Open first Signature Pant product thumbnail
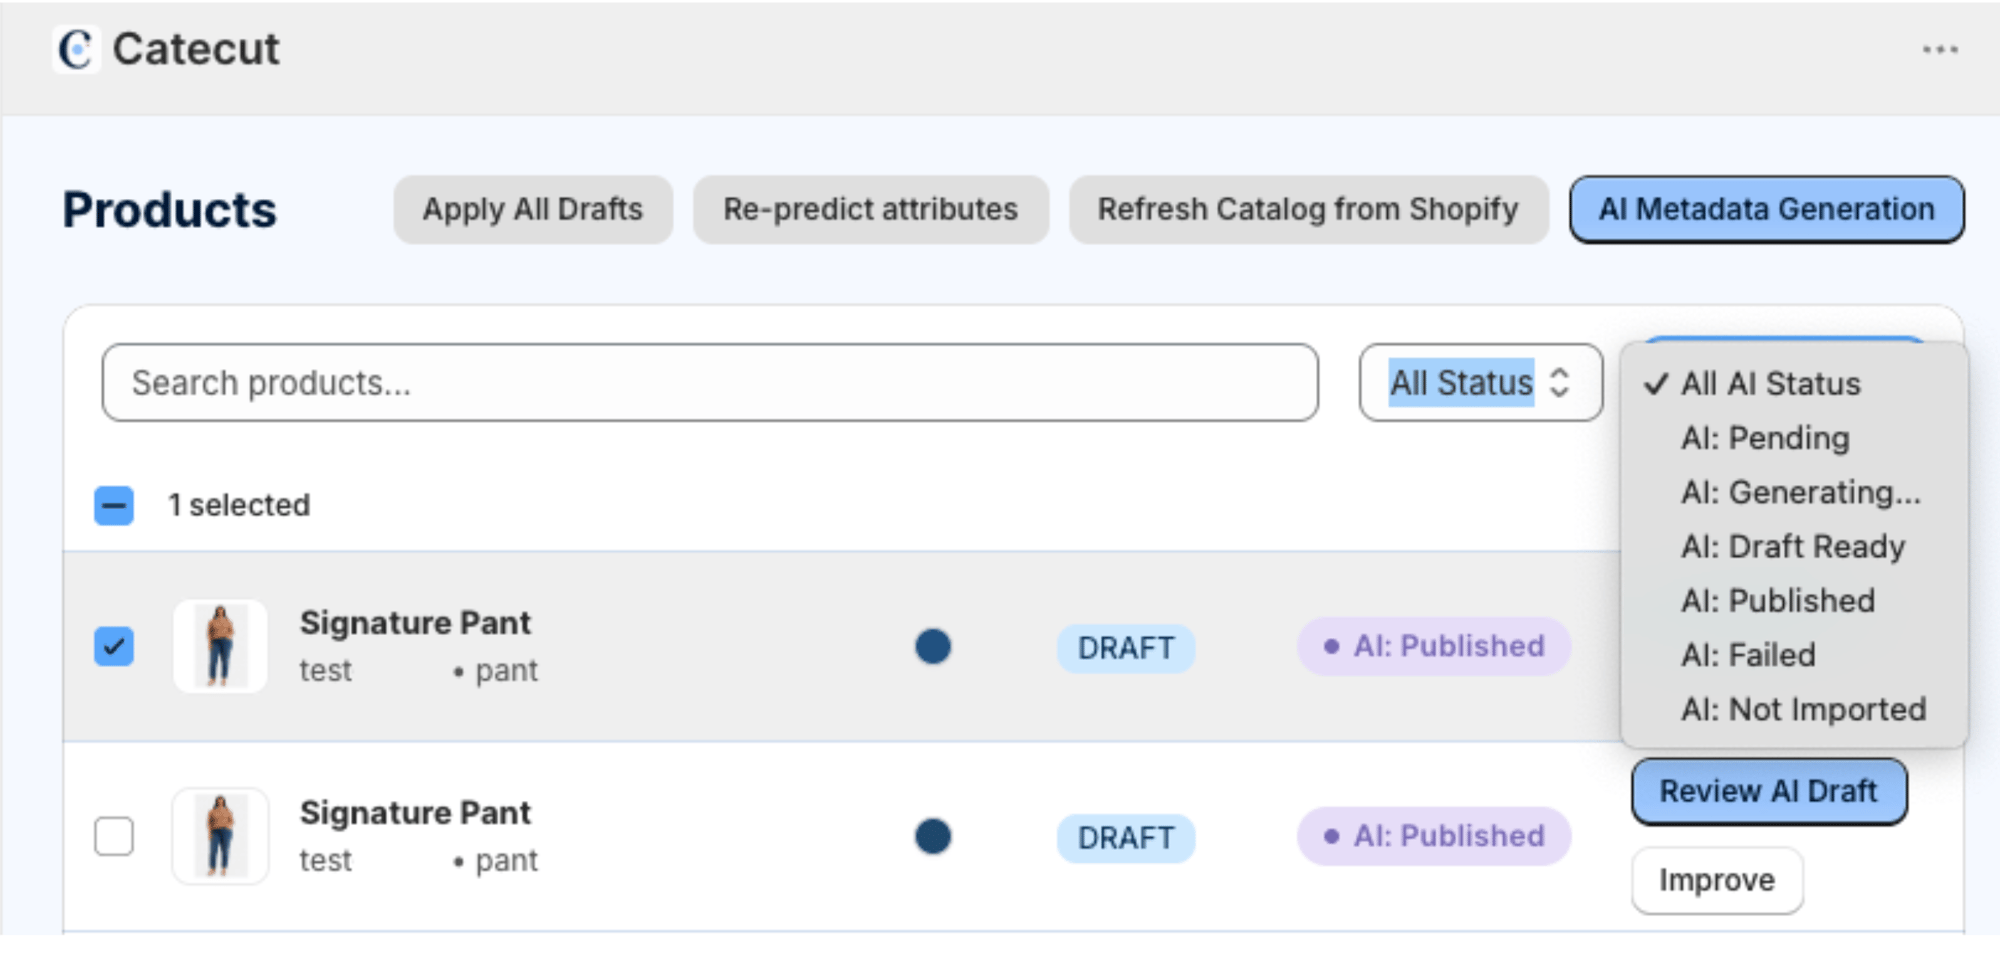 220,646
